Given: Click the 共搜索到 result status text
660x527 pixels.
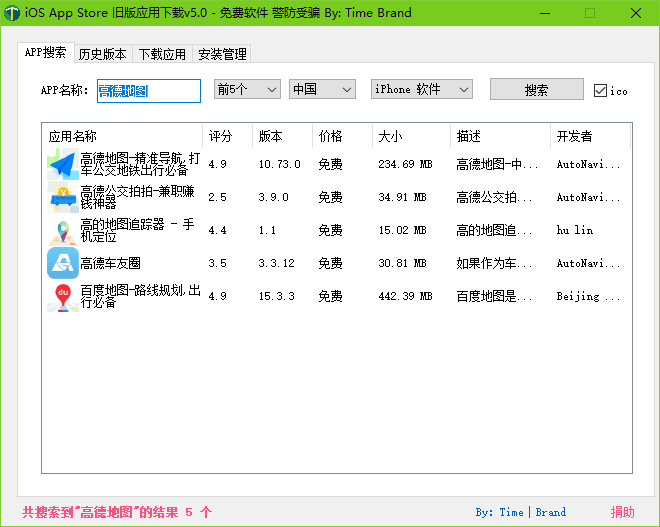Looking at the screenshot, I should tap(117, 512).
